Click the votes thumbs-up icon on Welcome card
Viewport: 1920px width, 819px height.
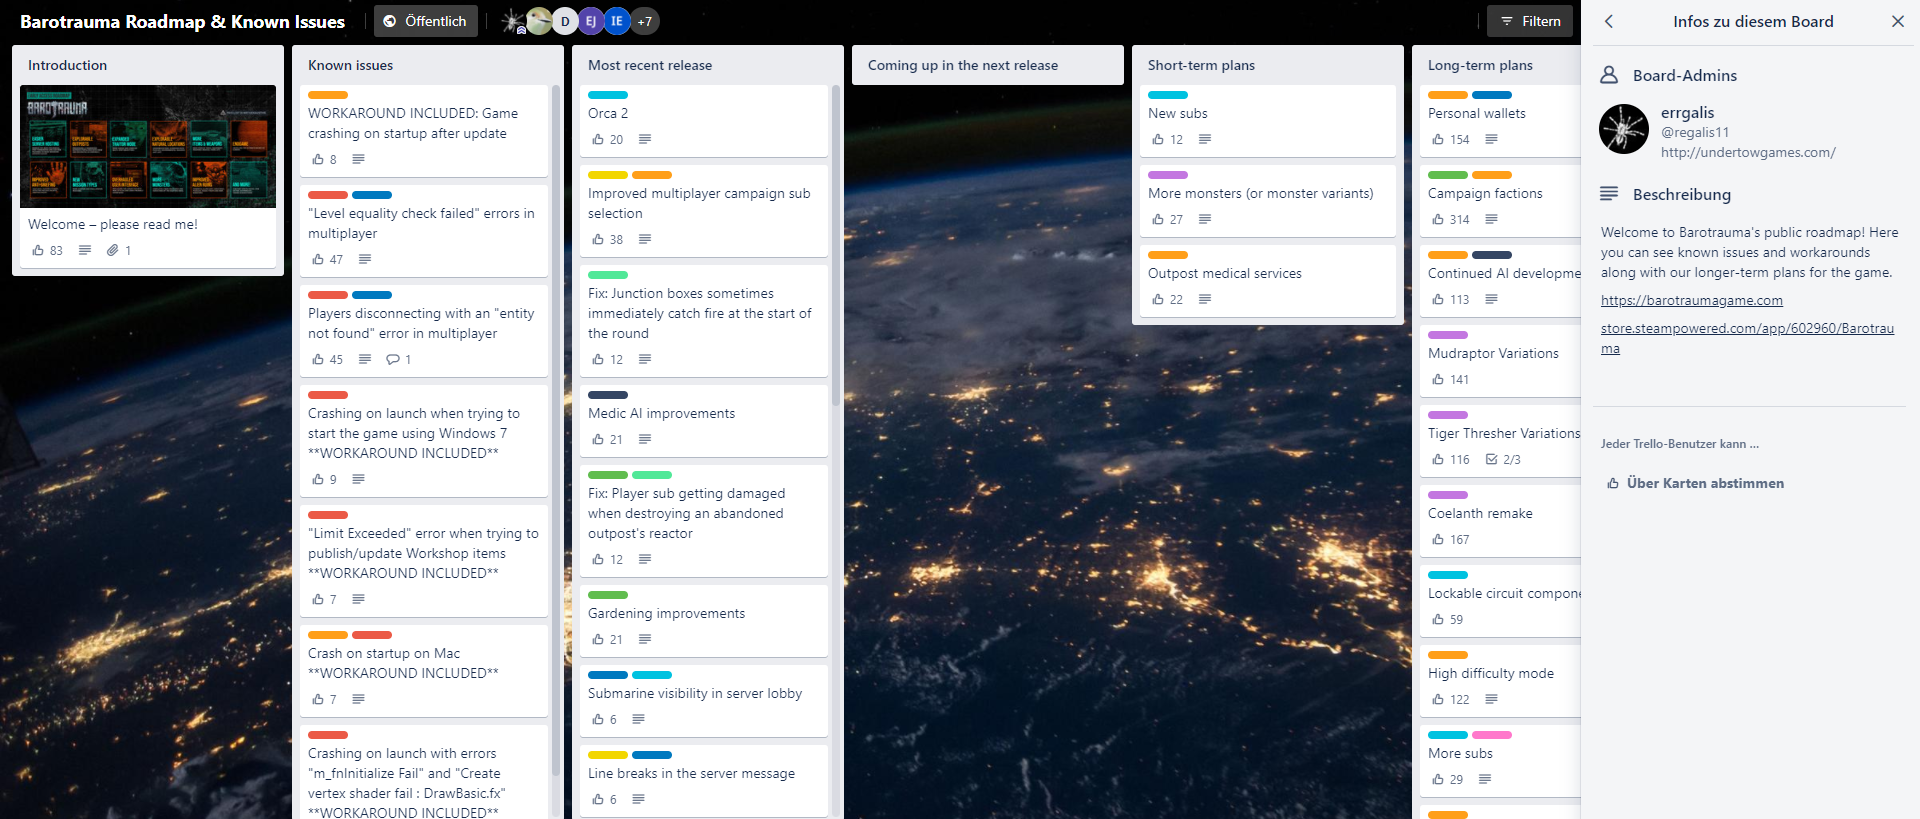coord(38,251)
